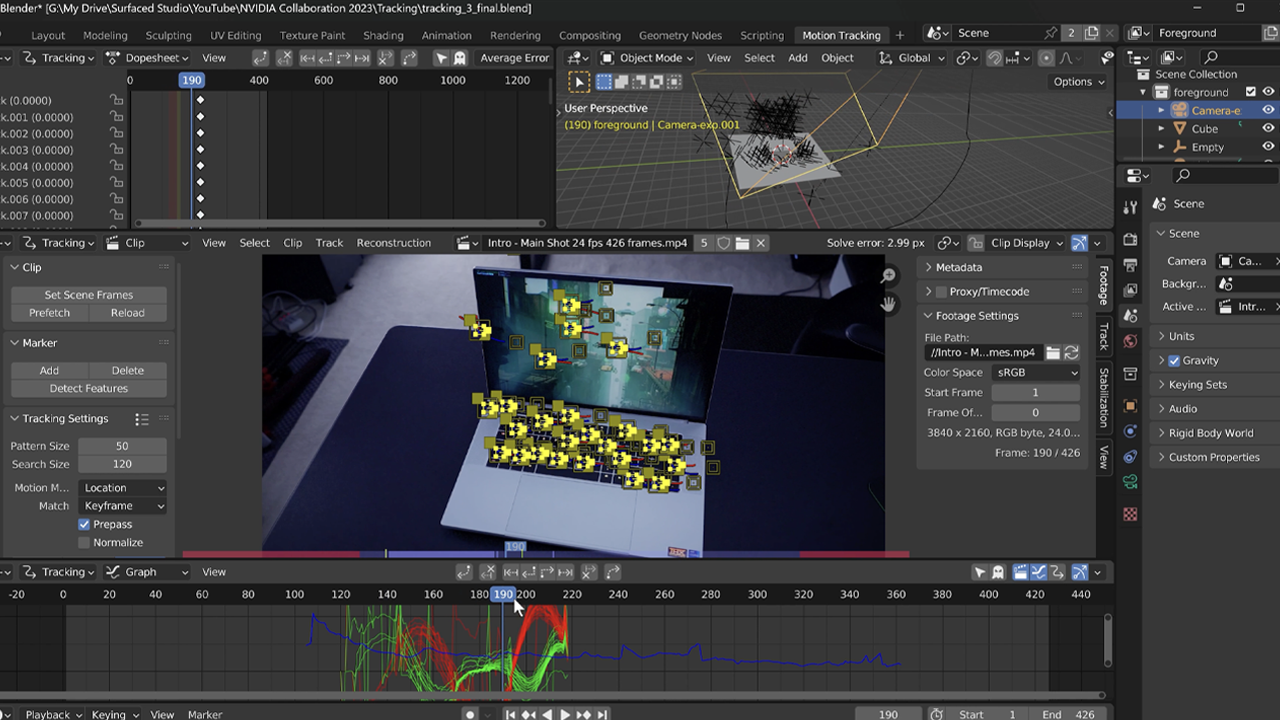Toggle proportional editing in 3D viewport header
The width and height of the screenshot is (1280, 720).
[1046, 58]
